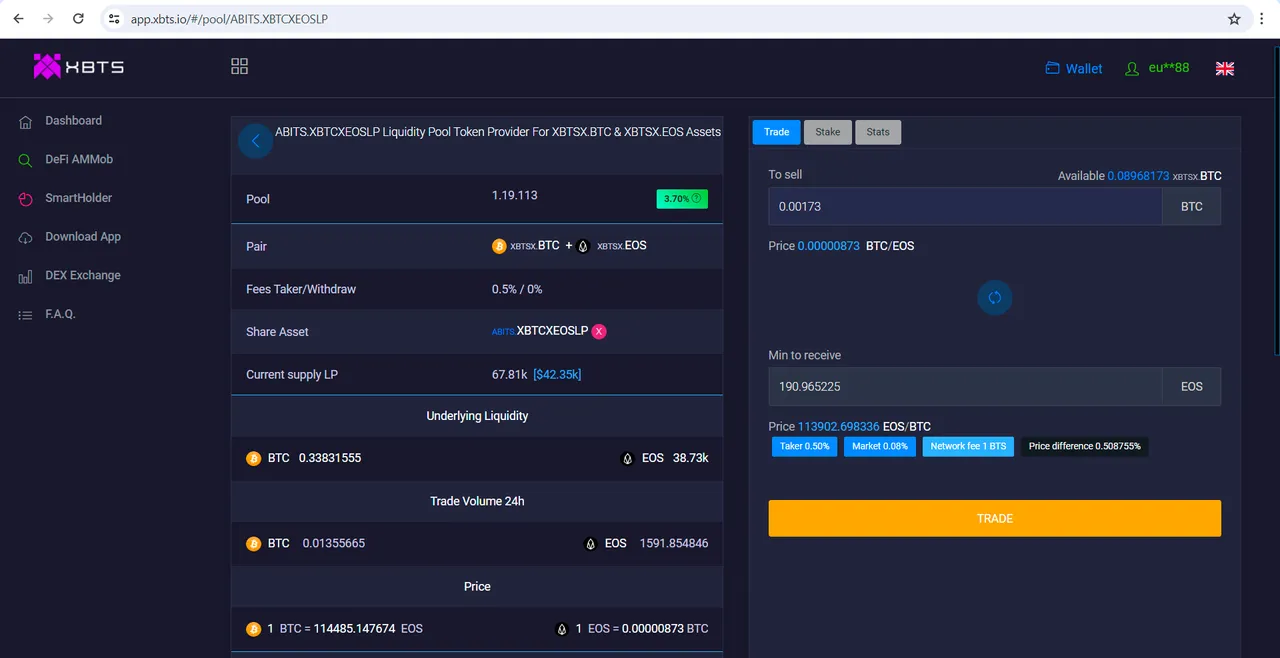This screenshot has width=1280, height=658.
Task: Click the Taker 0.50% badge
Action: (x=804, y=446)
